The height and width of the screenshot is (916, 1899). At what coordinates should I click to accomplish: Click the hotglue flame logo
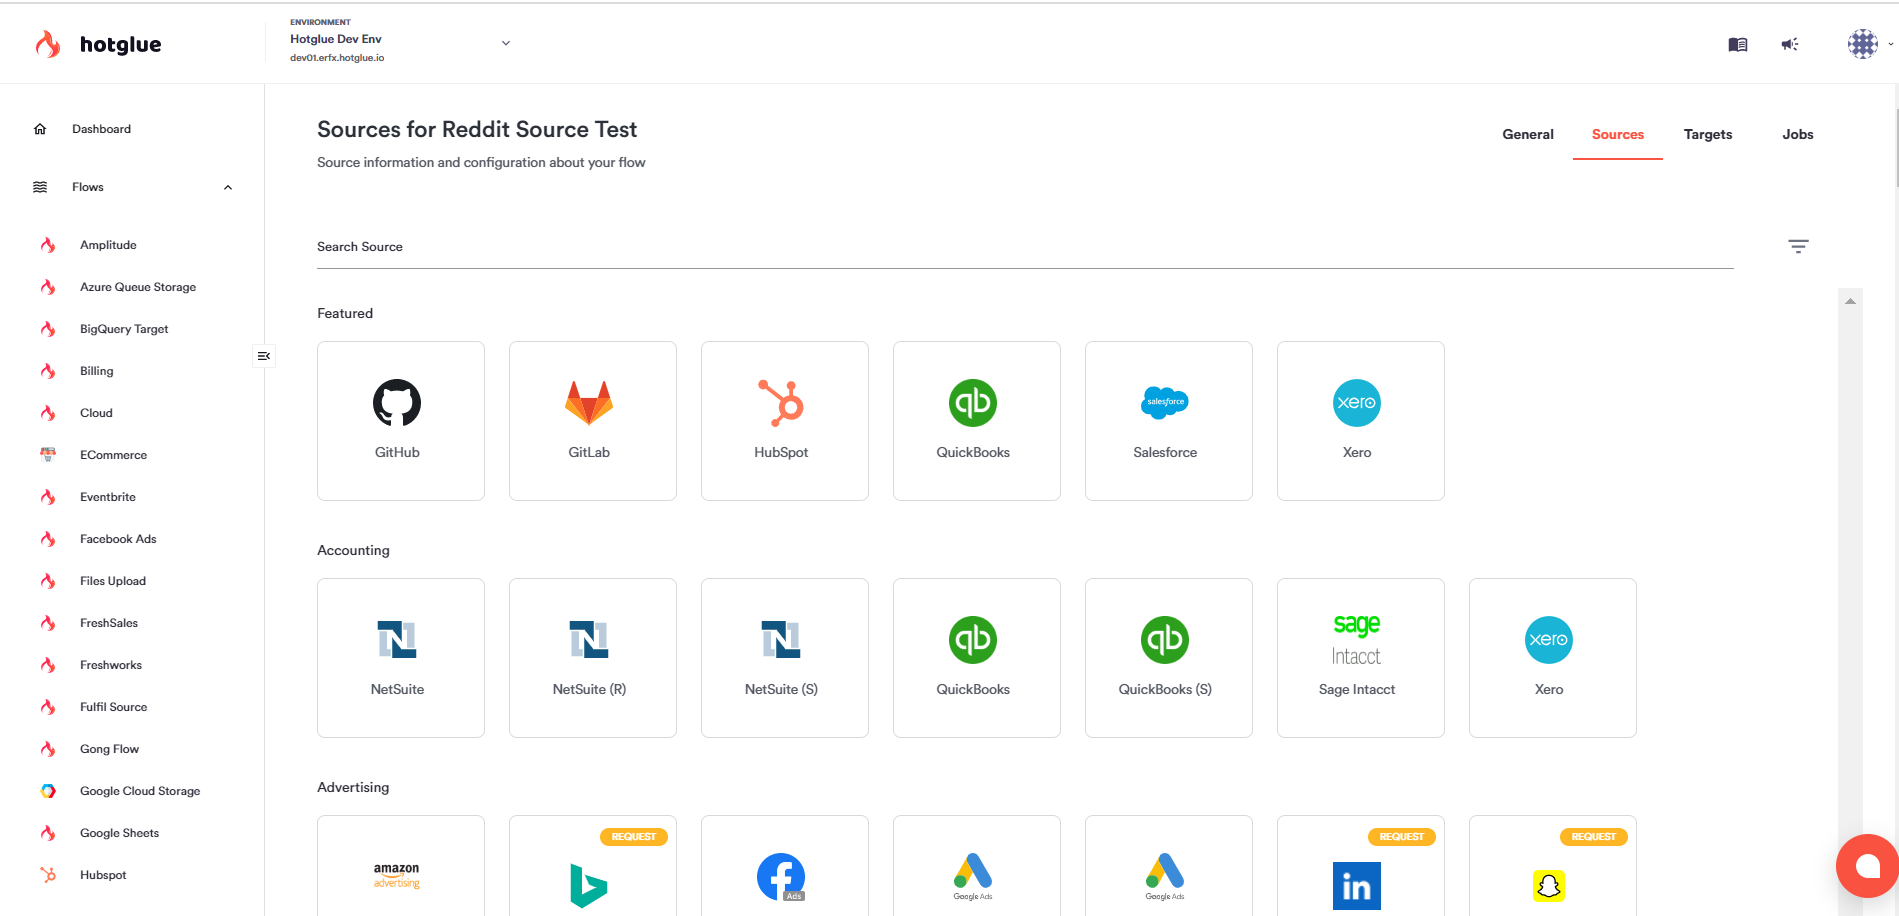tap(48, 44)
